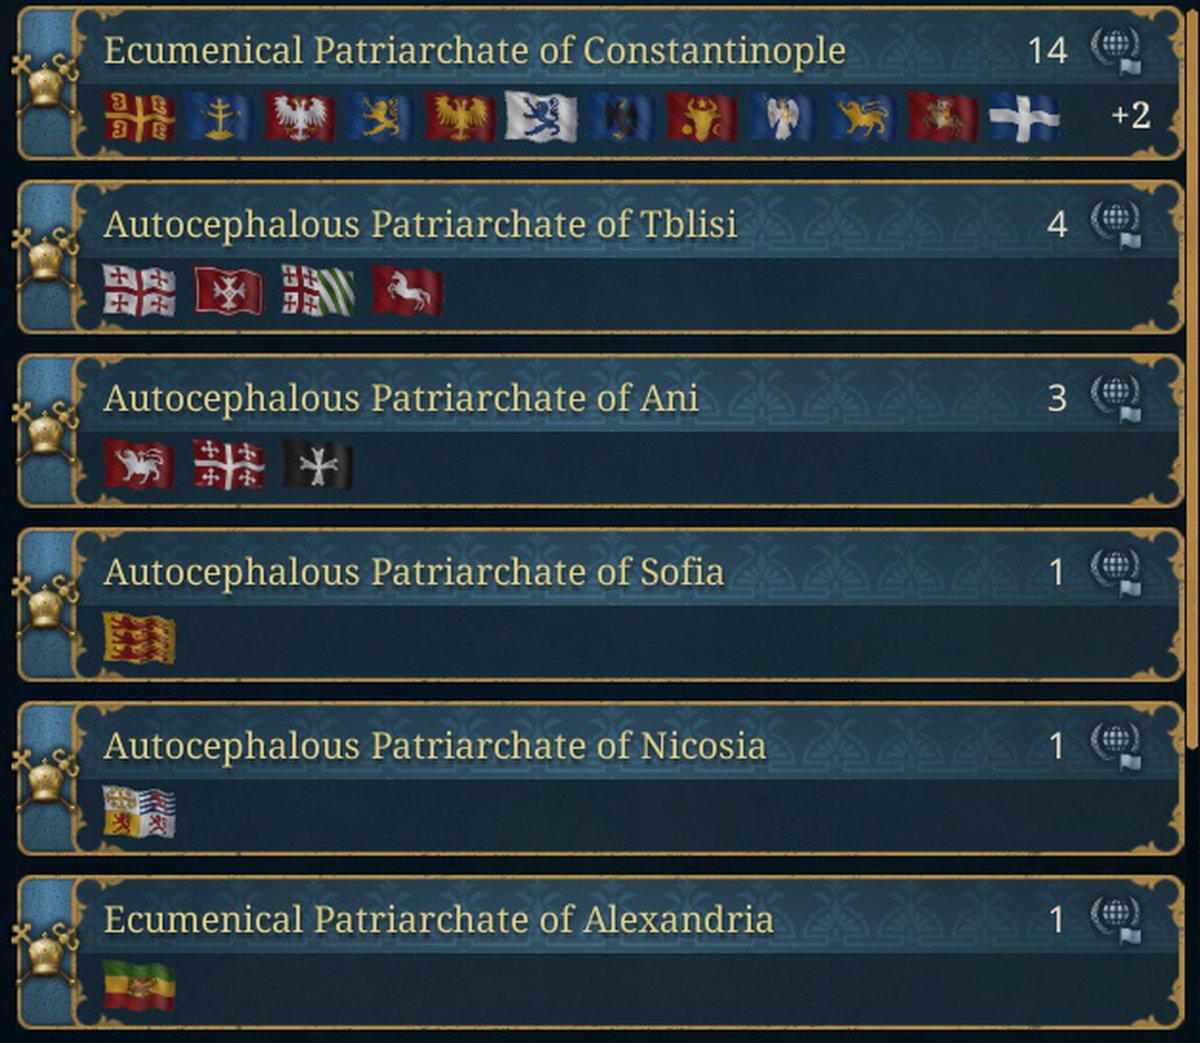Screen dimensions: 1200x1043
Task: Select Autocephalous Patriarchate of Nicosia title
Action: (434, 746)
